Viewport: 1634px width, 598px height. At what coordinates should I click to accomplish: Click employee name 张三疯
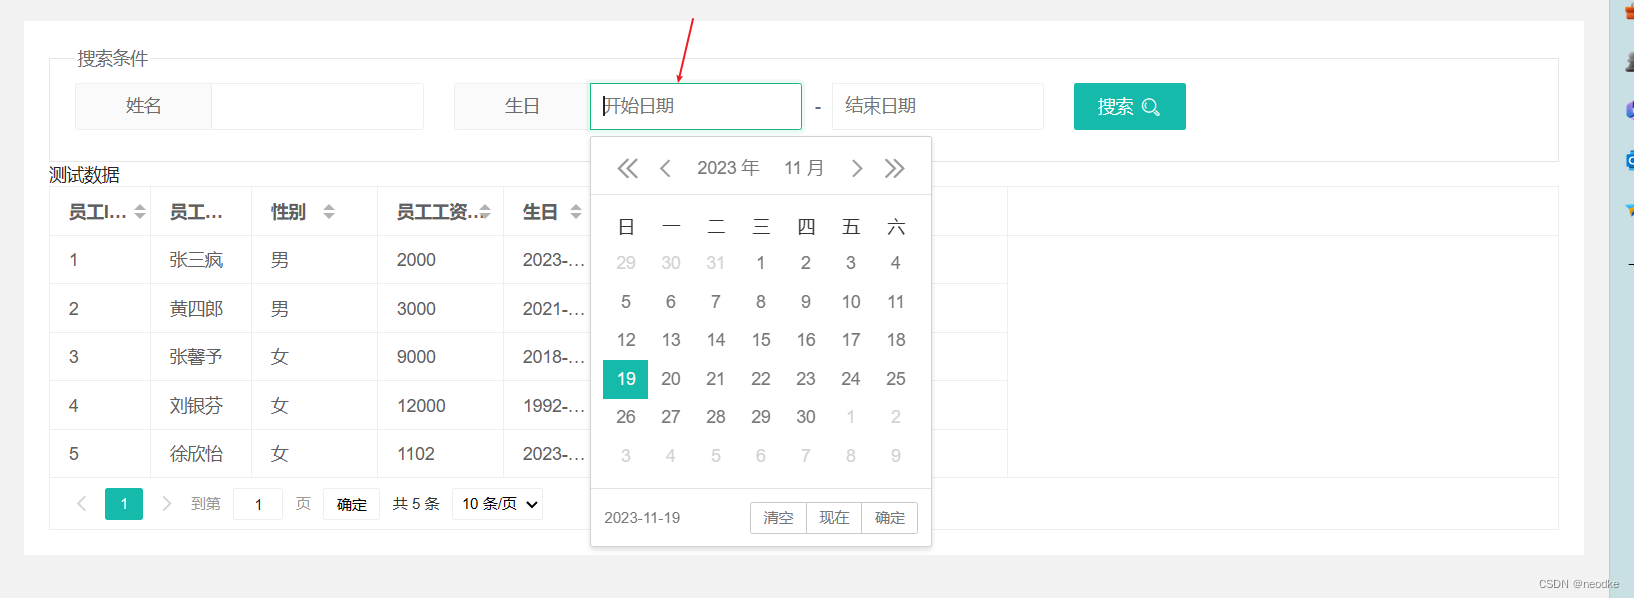[x=196, y=260]
